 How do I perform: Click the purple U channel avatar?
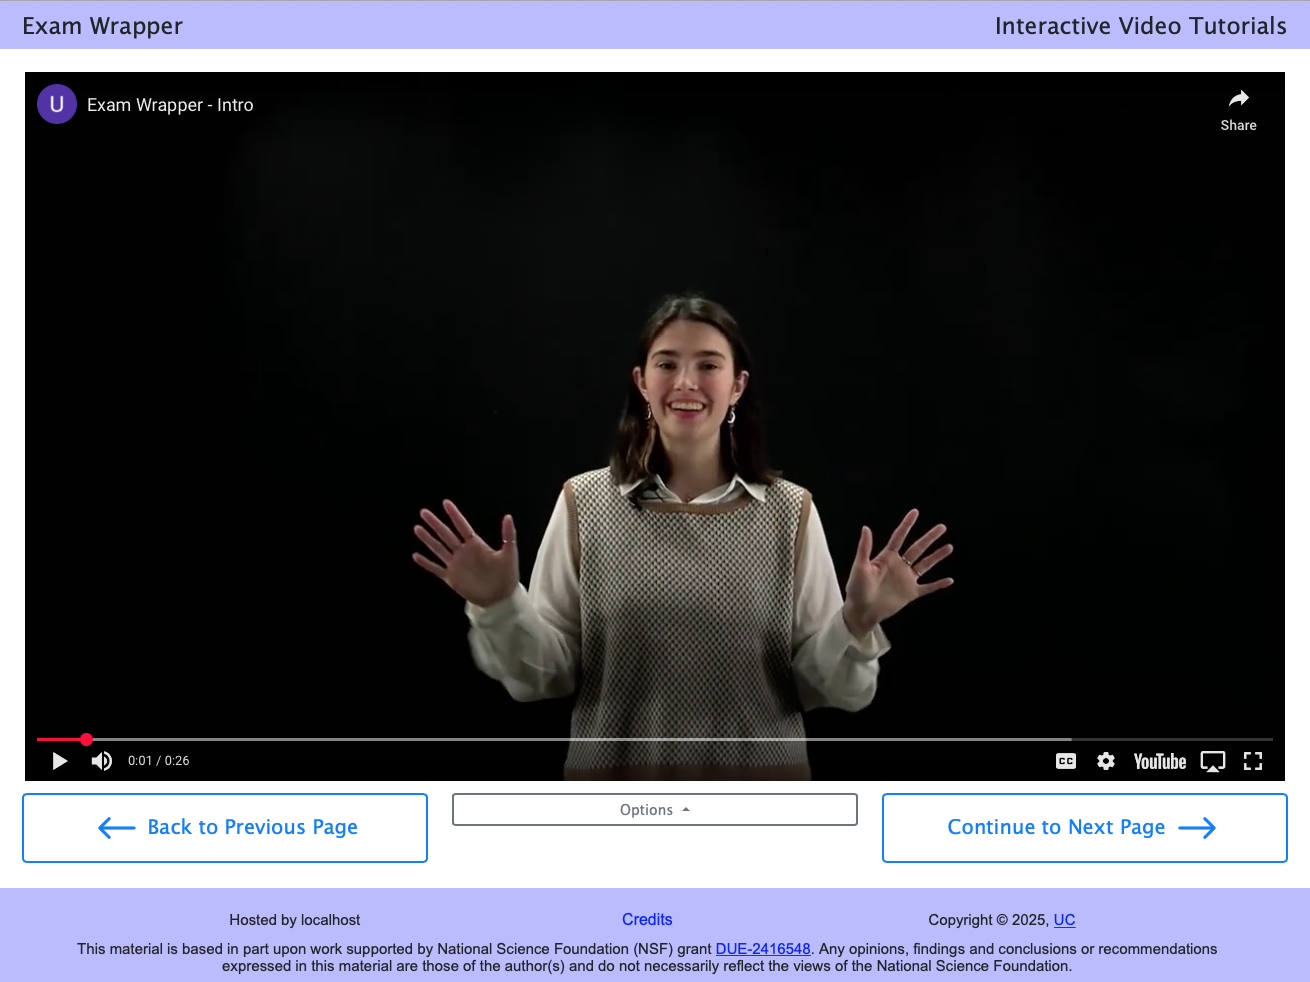57,104
